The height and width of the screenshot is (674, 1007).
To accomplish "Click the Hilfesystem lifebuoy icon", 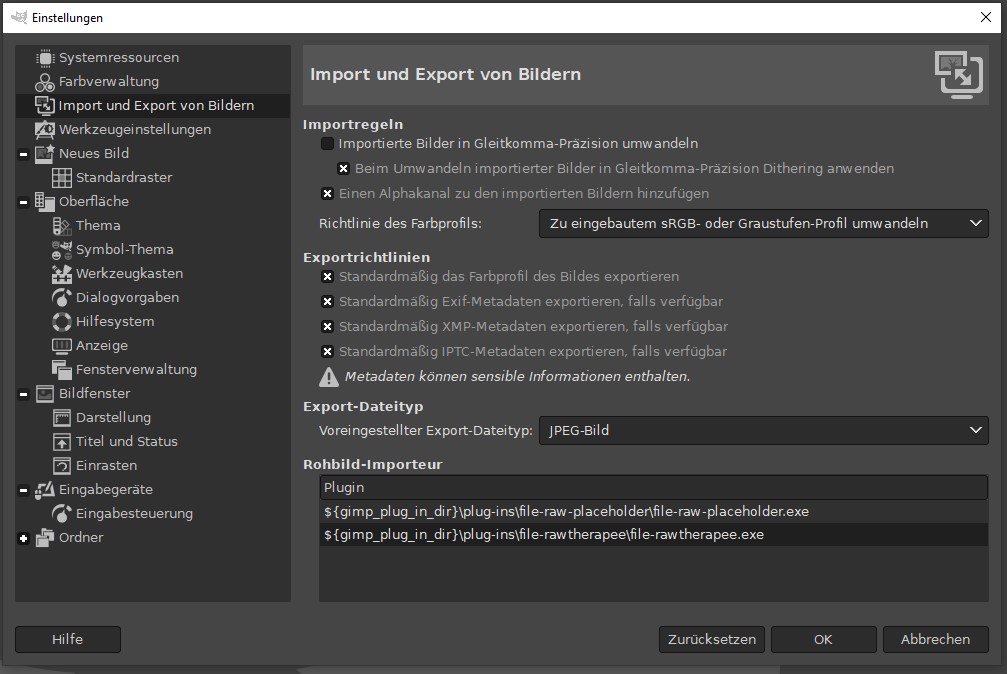I will [x=62, y=322].
